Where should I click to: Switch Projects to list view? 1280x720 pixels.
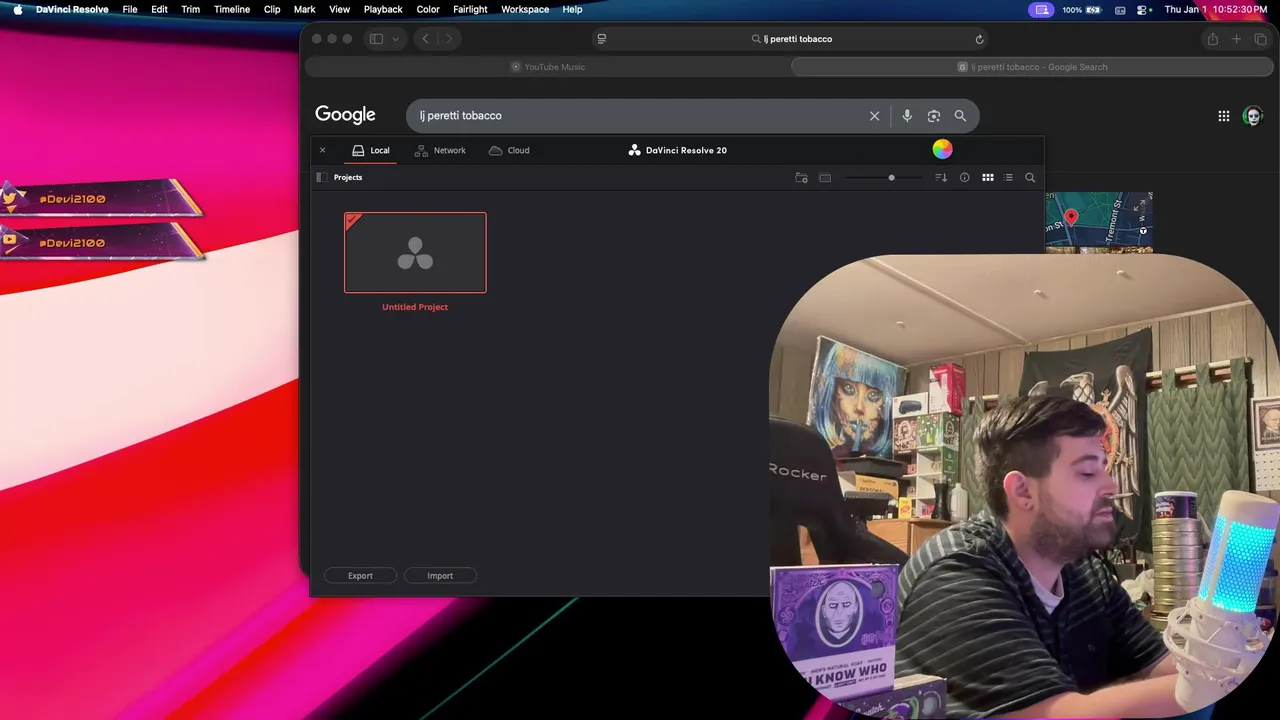(x=1008, y=177)
